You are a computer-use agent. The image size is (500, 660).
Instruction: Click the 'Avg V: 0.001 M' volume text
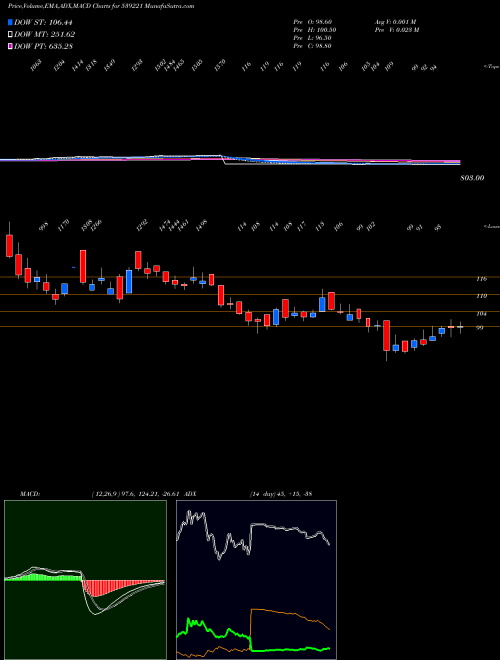[x=395, y=22]
